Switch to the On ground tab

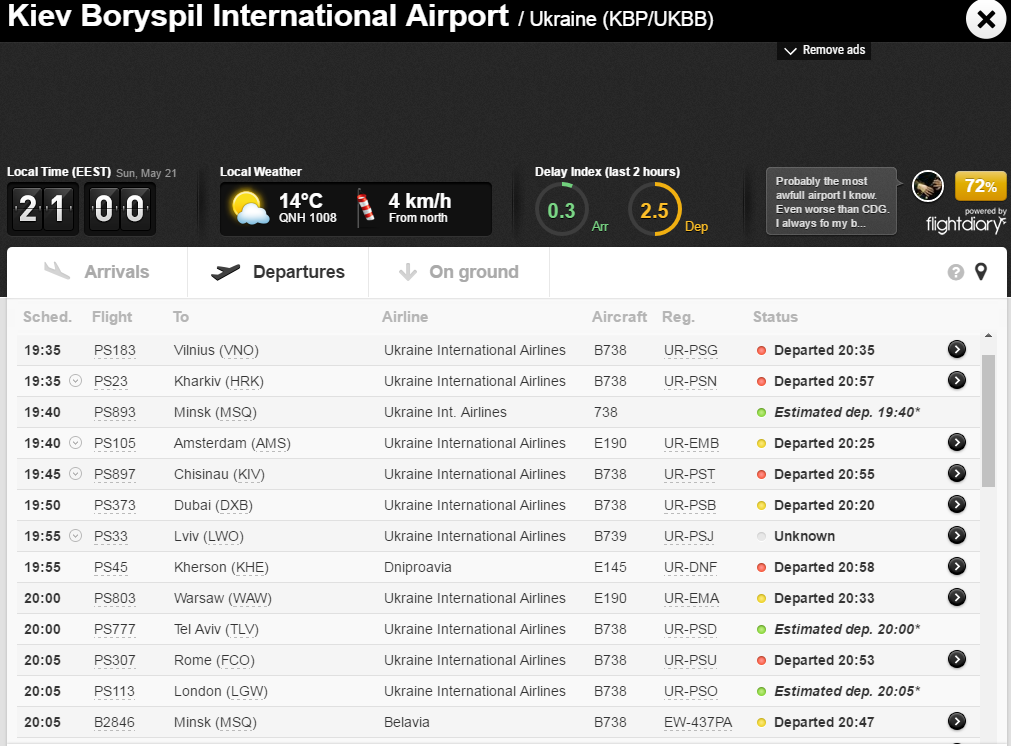point(459,272)
